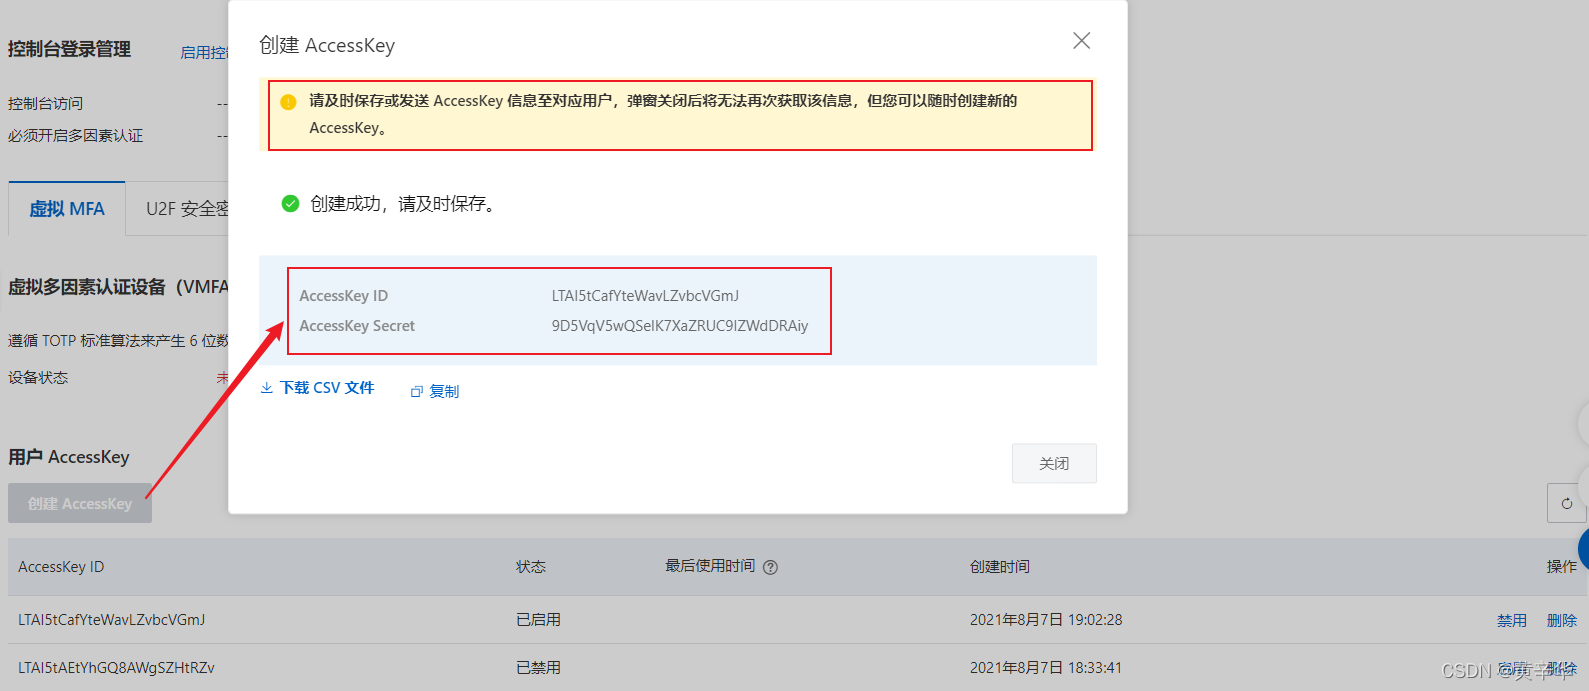Select the AccessKey ID value LTAI5tCafYteWavLZvbcVGmJ in dialog
The height and width of the screenshot is (691, 1589).
(645, 296)
